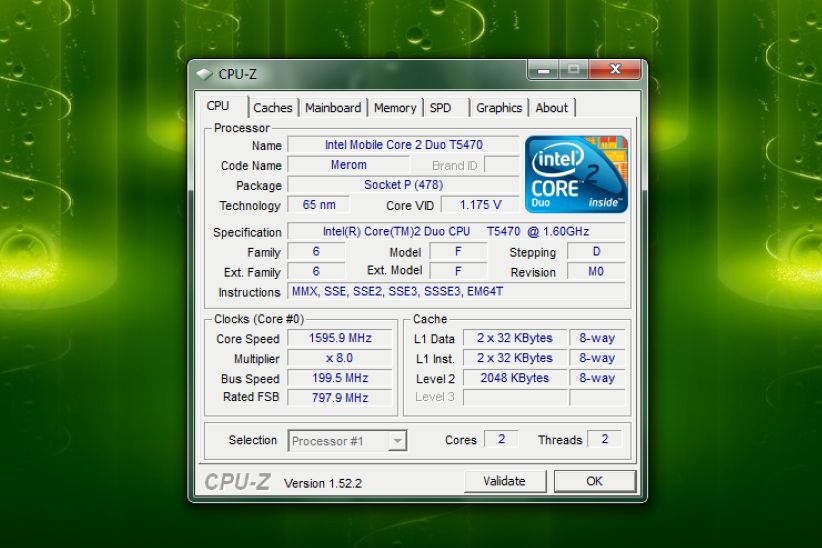Close the CPU-Z window
The width and height of the screenshot is (822, 548).
(615, 69)
